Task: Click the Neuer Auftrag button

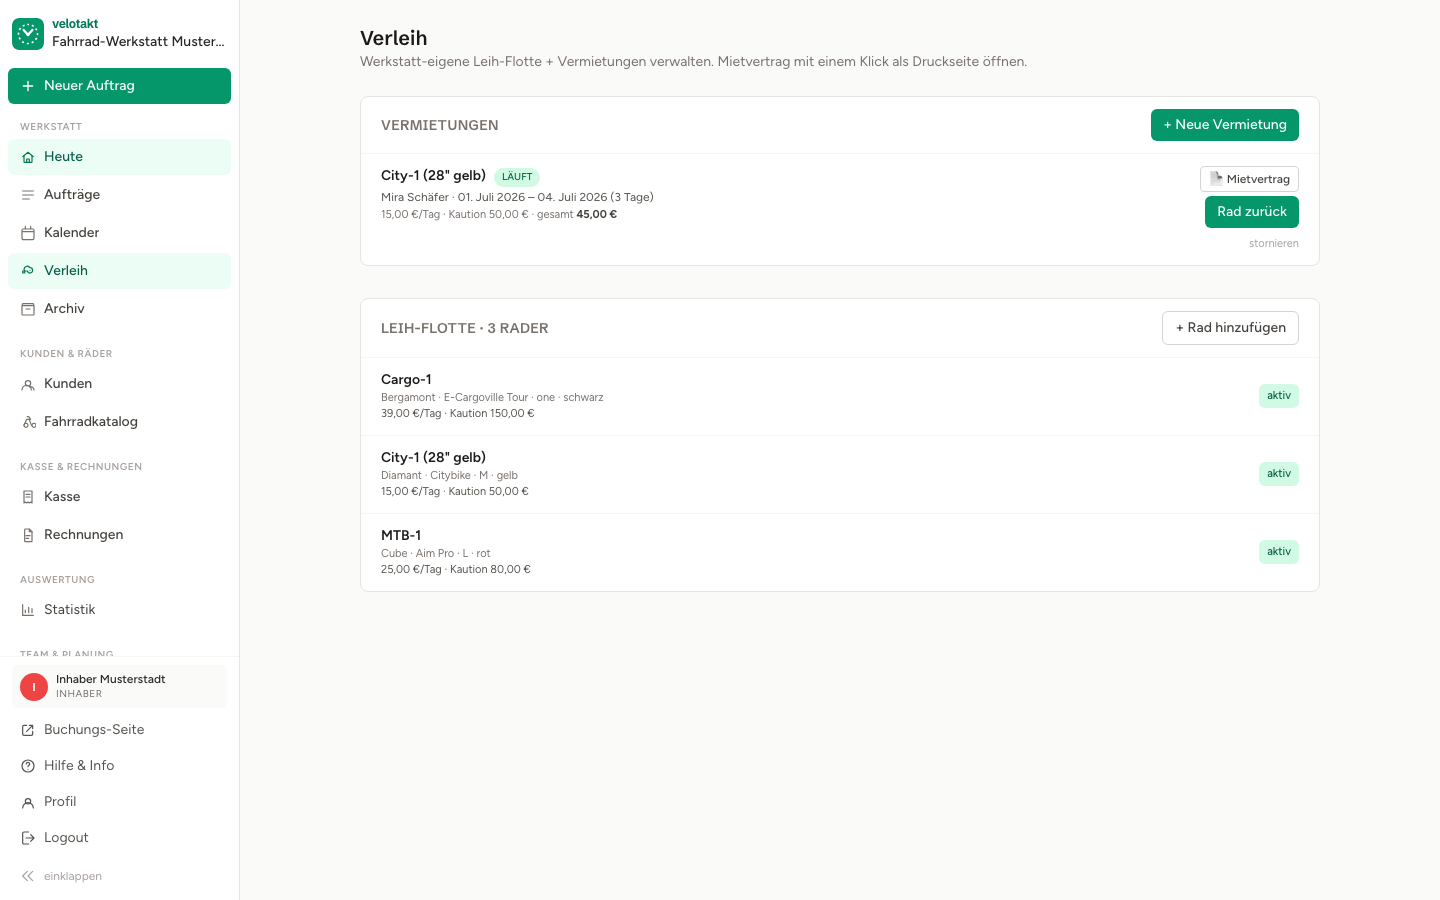Action: tap(119, 86)
